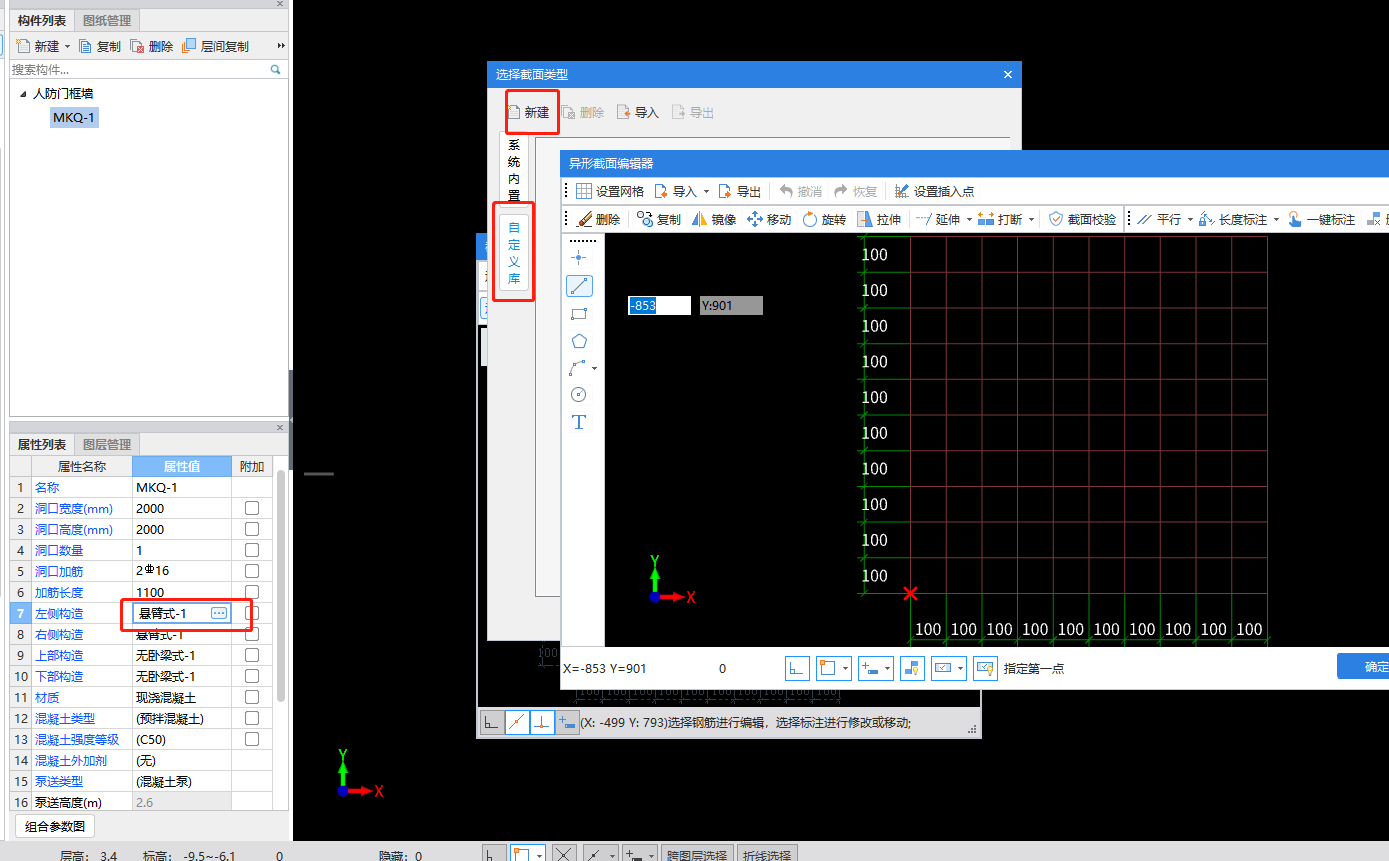
Task: Switch to 属性列表 tab
Action: [x=42, y=444]
